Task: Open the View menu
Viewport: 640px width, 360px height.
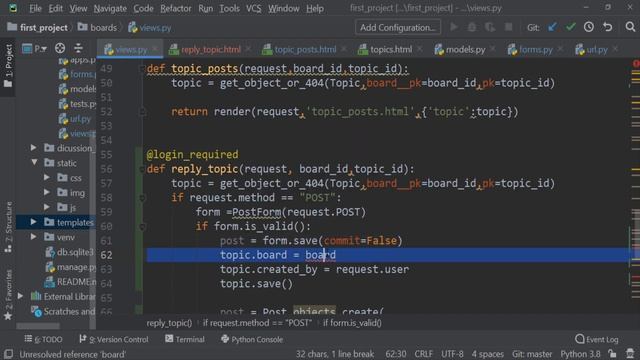Action: [78, 8]
